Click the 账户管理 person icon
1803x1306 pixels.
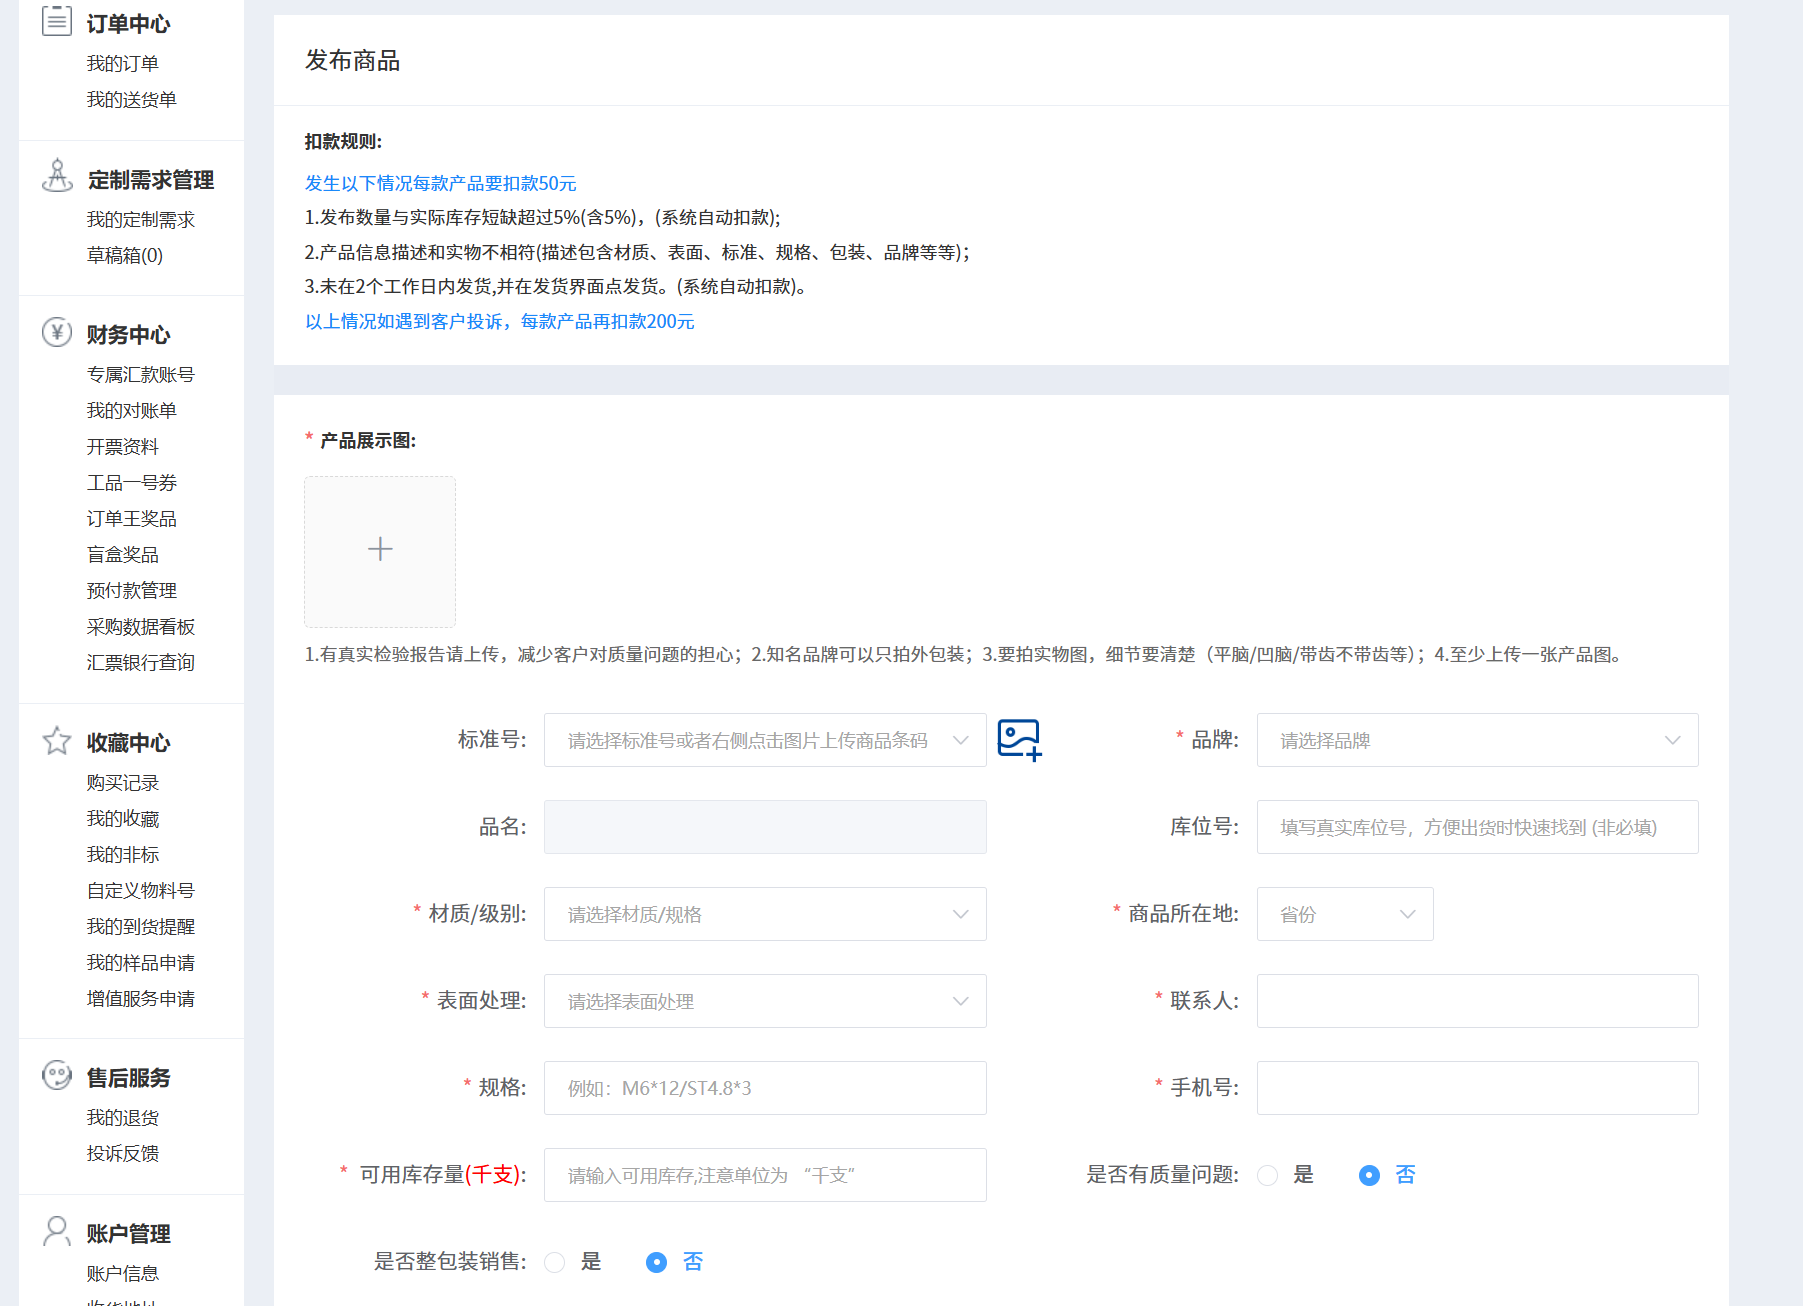tap(57, 1231)
